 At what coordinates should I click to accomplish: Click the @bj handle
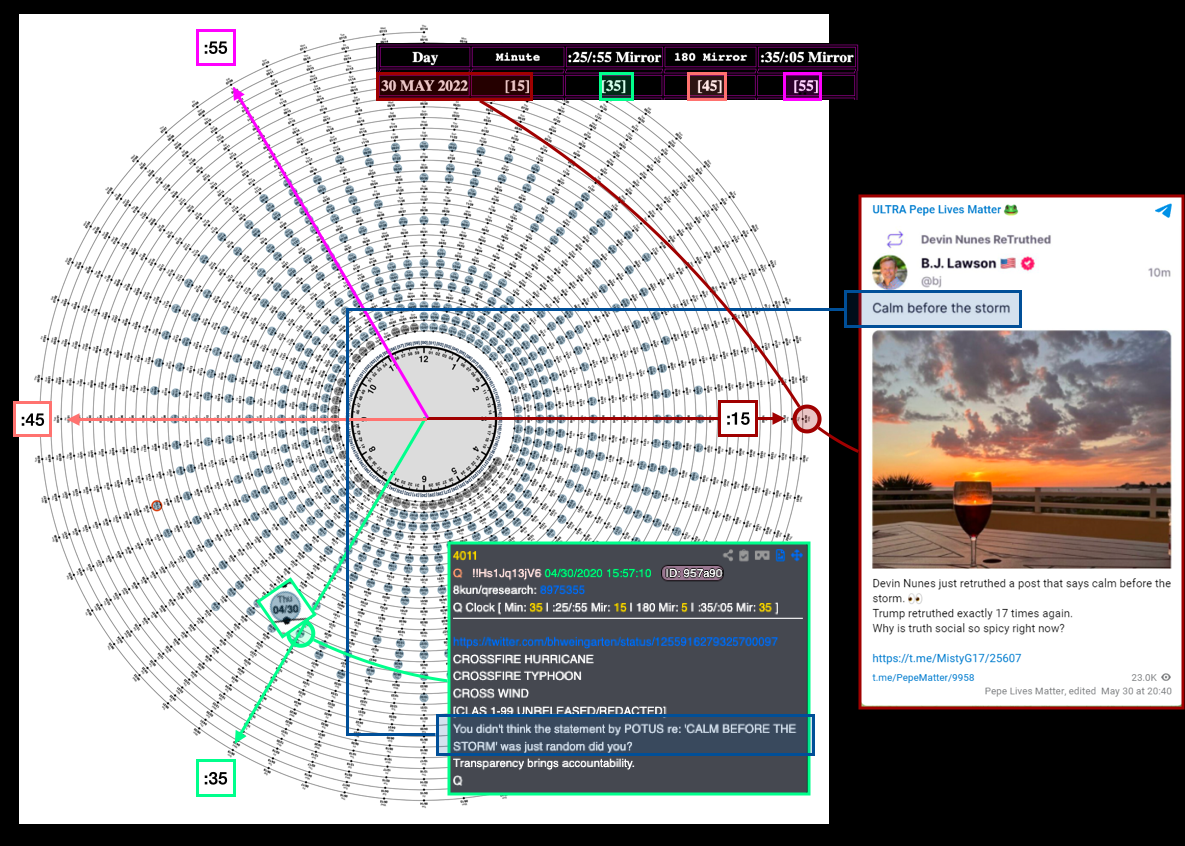[931, 281]
